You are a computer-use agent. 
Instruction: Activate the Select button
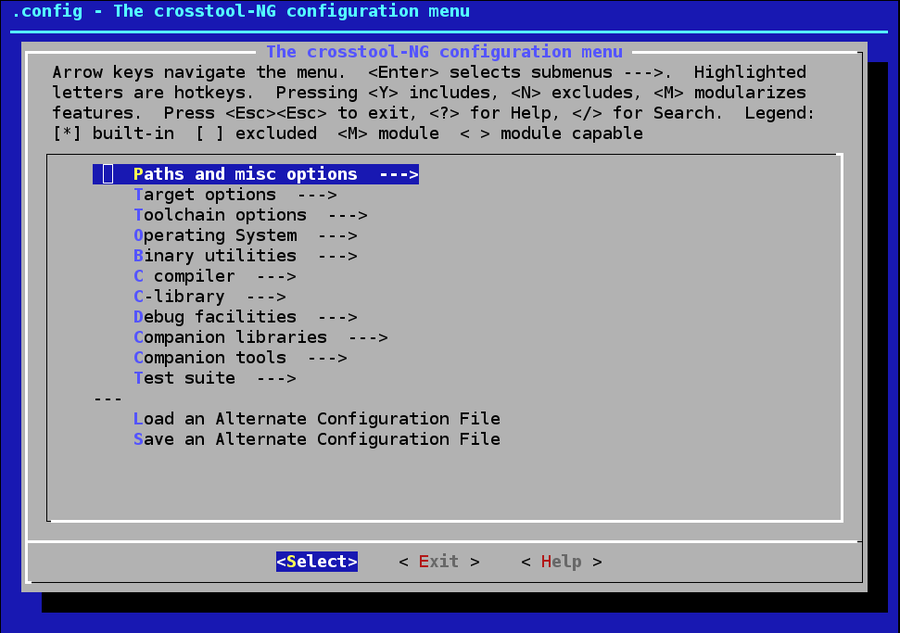317,561
